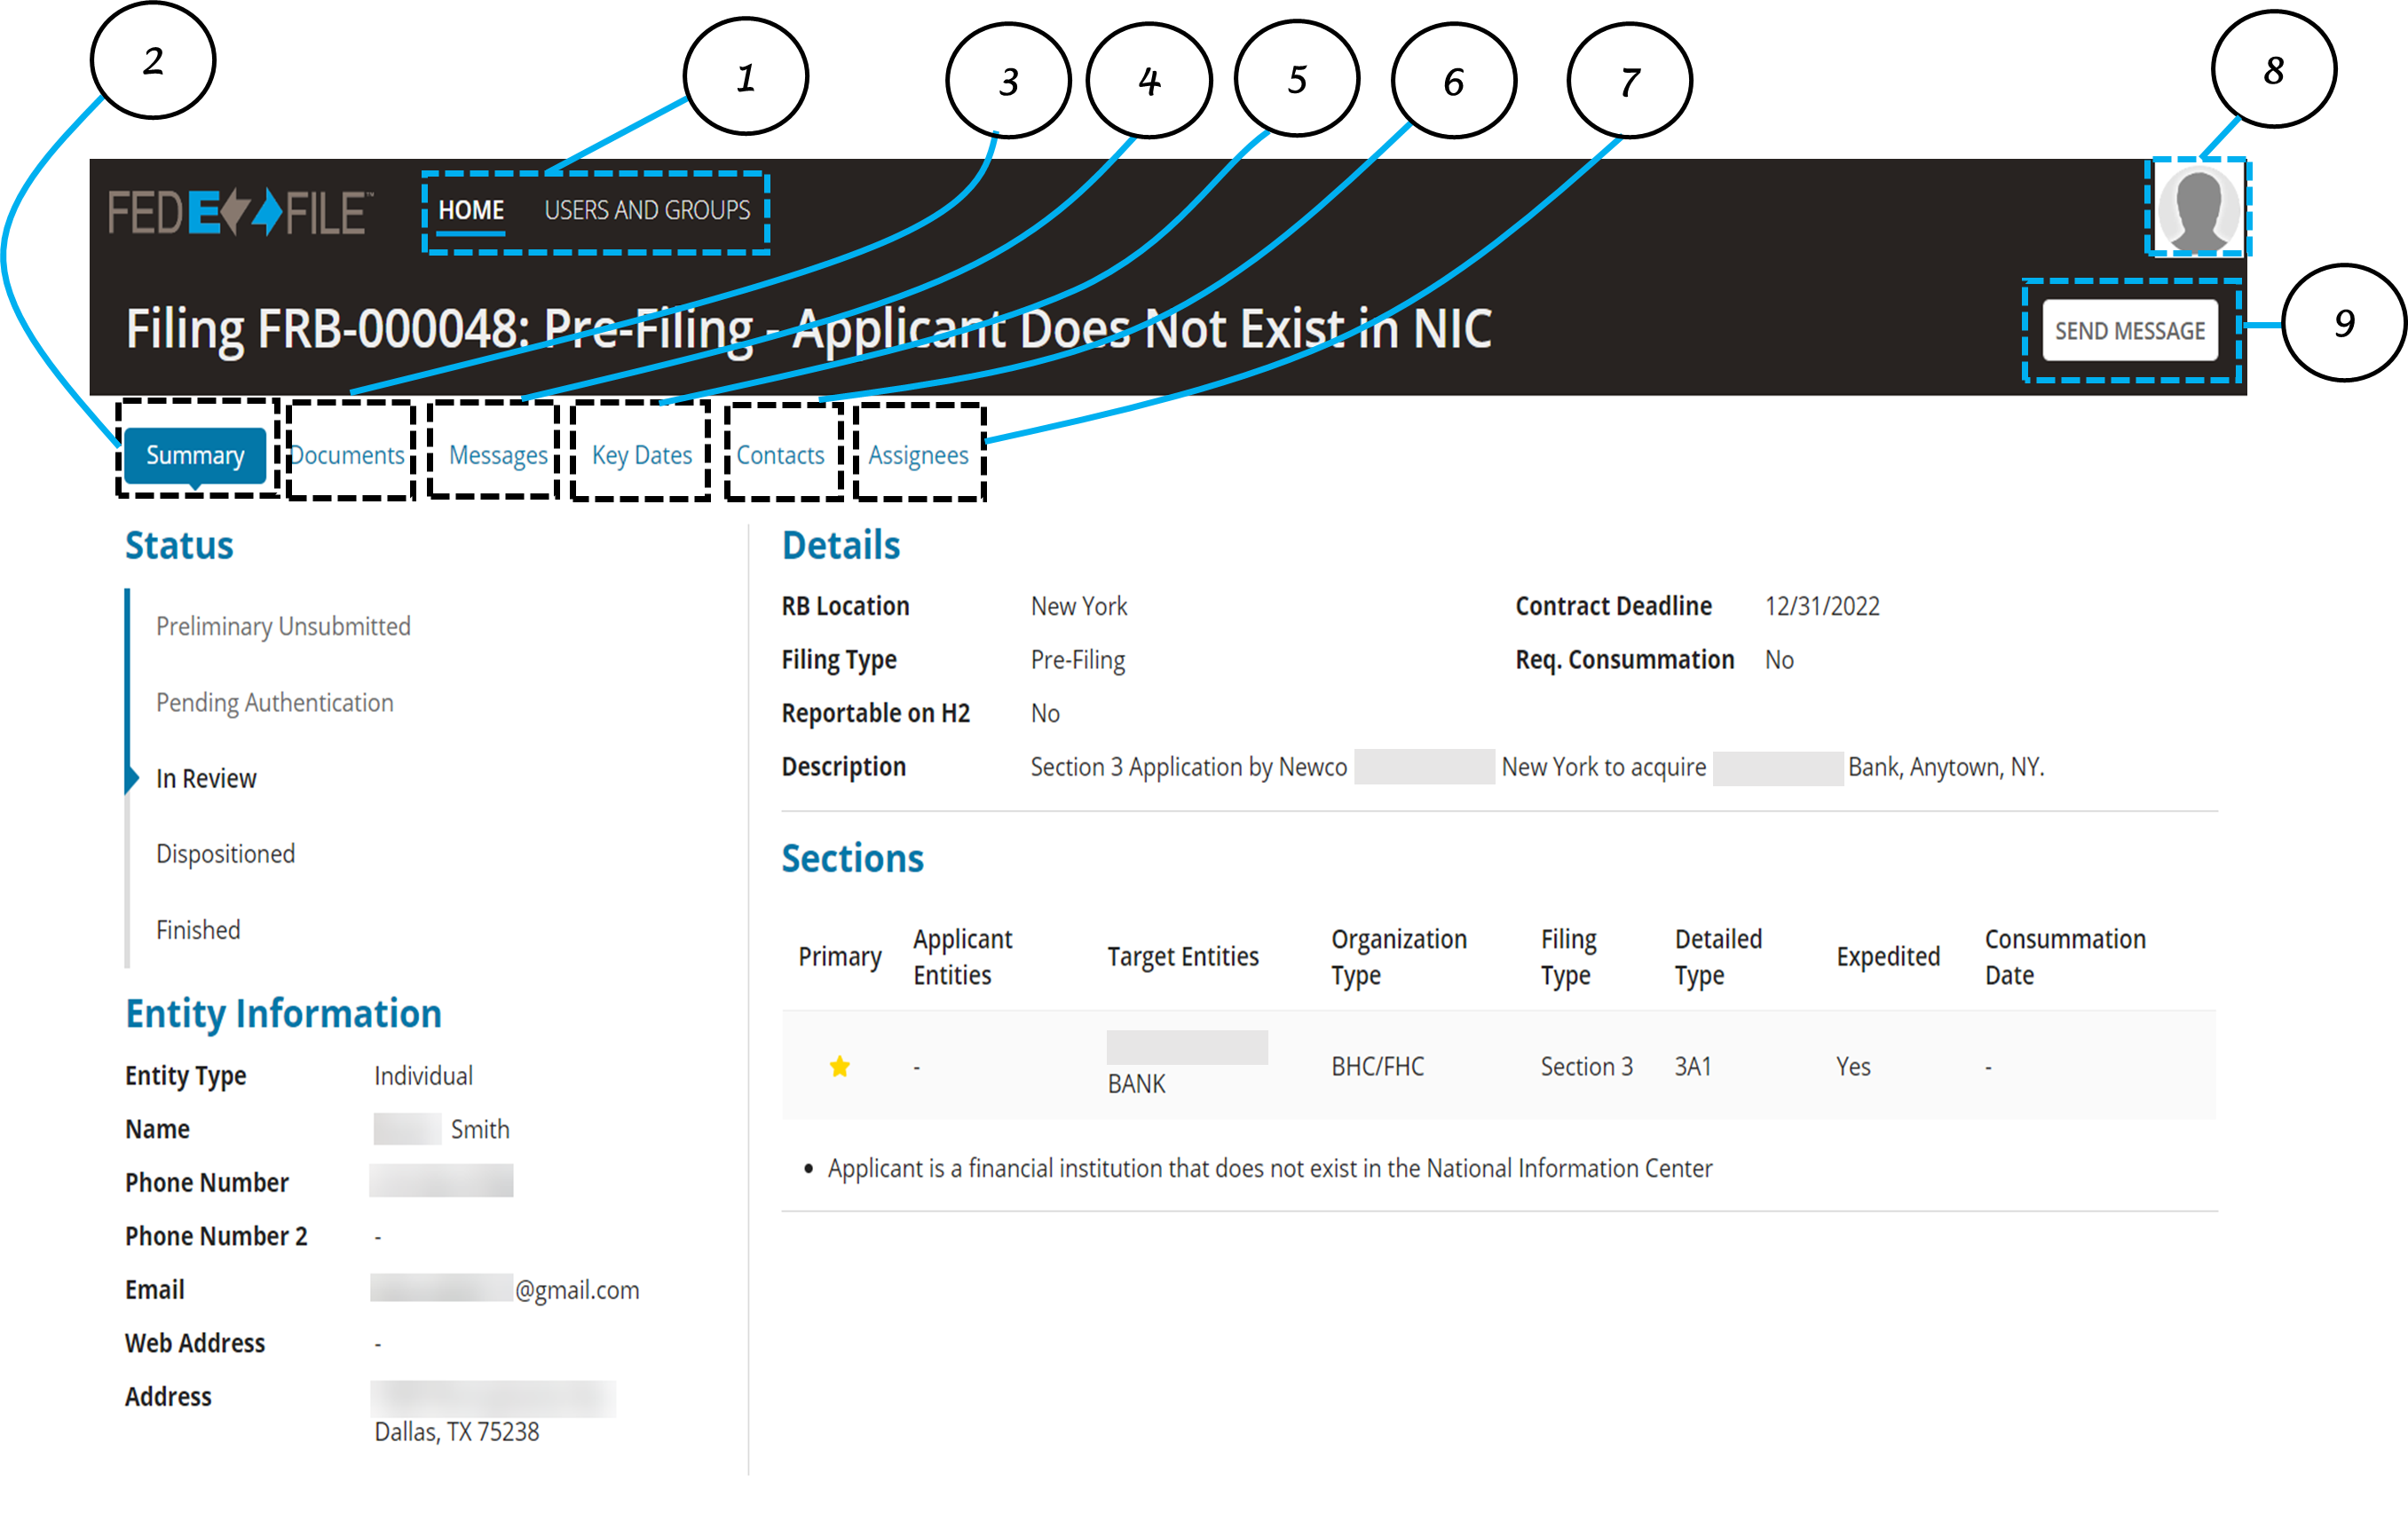Click the Sections heading
Image resolution: width=2408 pixels, height=1521 pixels.
[x=853, y=858]
